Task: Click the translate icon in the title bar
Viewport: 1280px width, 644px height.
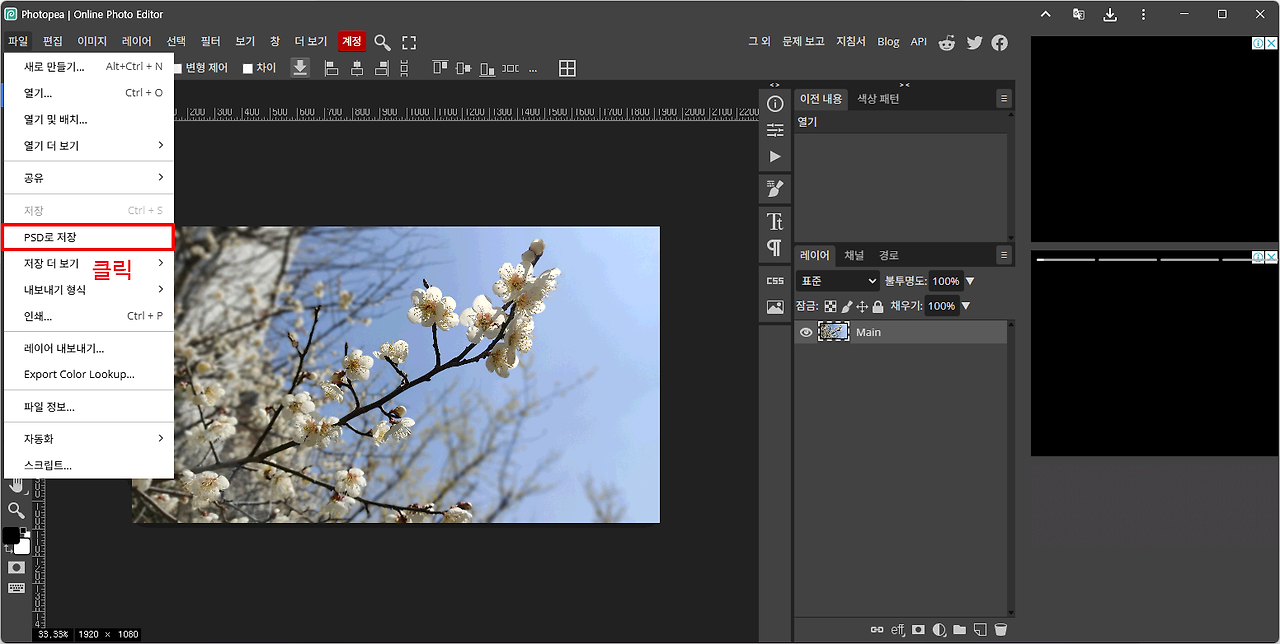Action: point(1078,15)
